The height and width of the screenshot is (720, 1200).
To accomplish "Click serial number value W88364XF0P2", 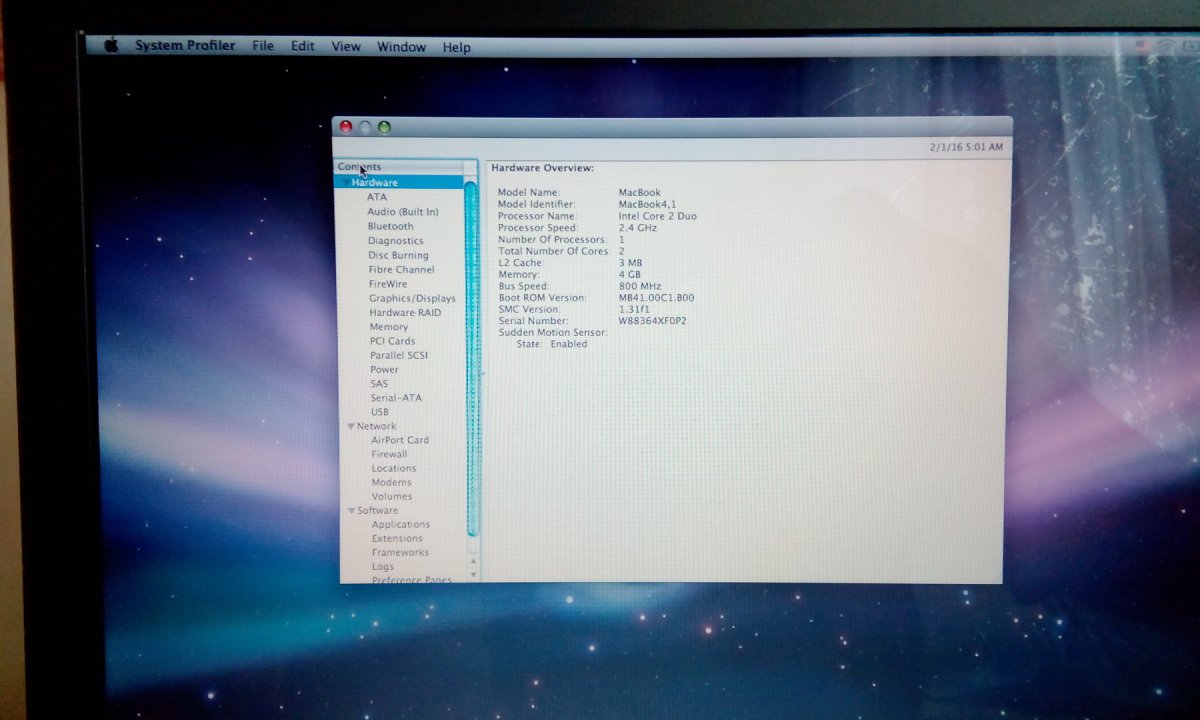I will tap(653, 321).
